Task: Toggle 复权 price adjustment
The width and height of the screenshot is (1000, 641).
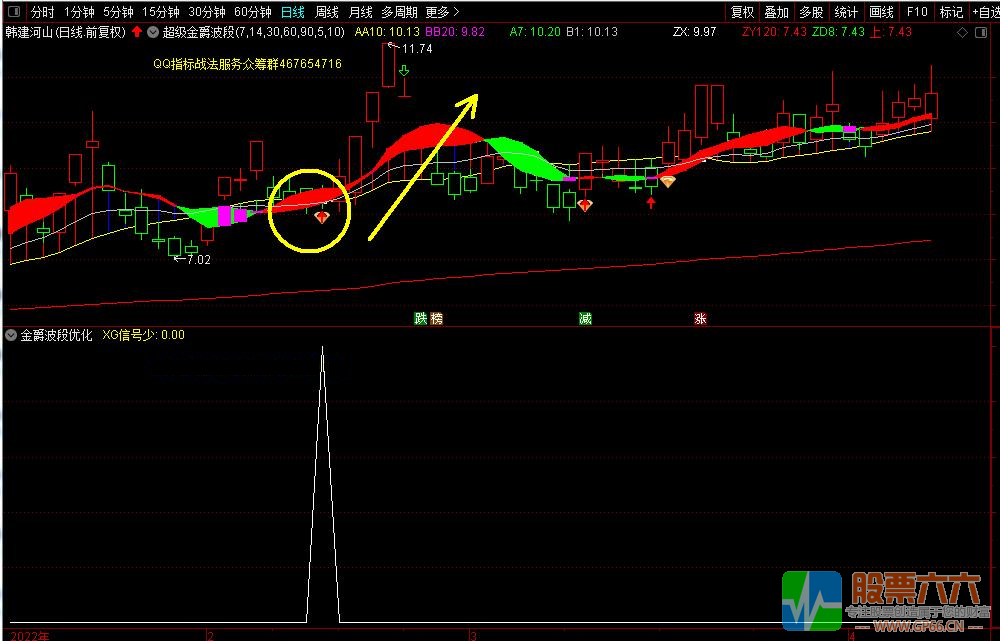Action: pos(742,12)
